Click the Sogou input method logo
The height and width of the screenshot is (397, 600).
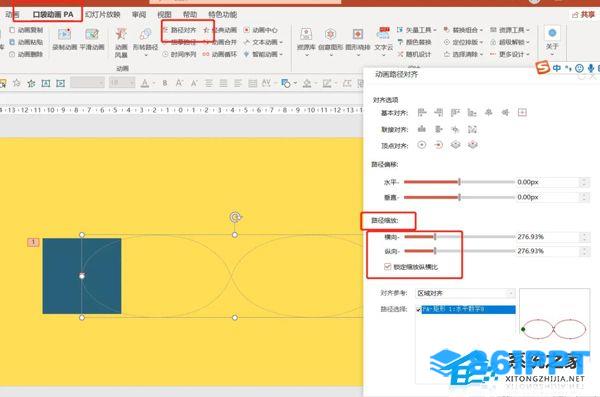click(x=542, y=68)
